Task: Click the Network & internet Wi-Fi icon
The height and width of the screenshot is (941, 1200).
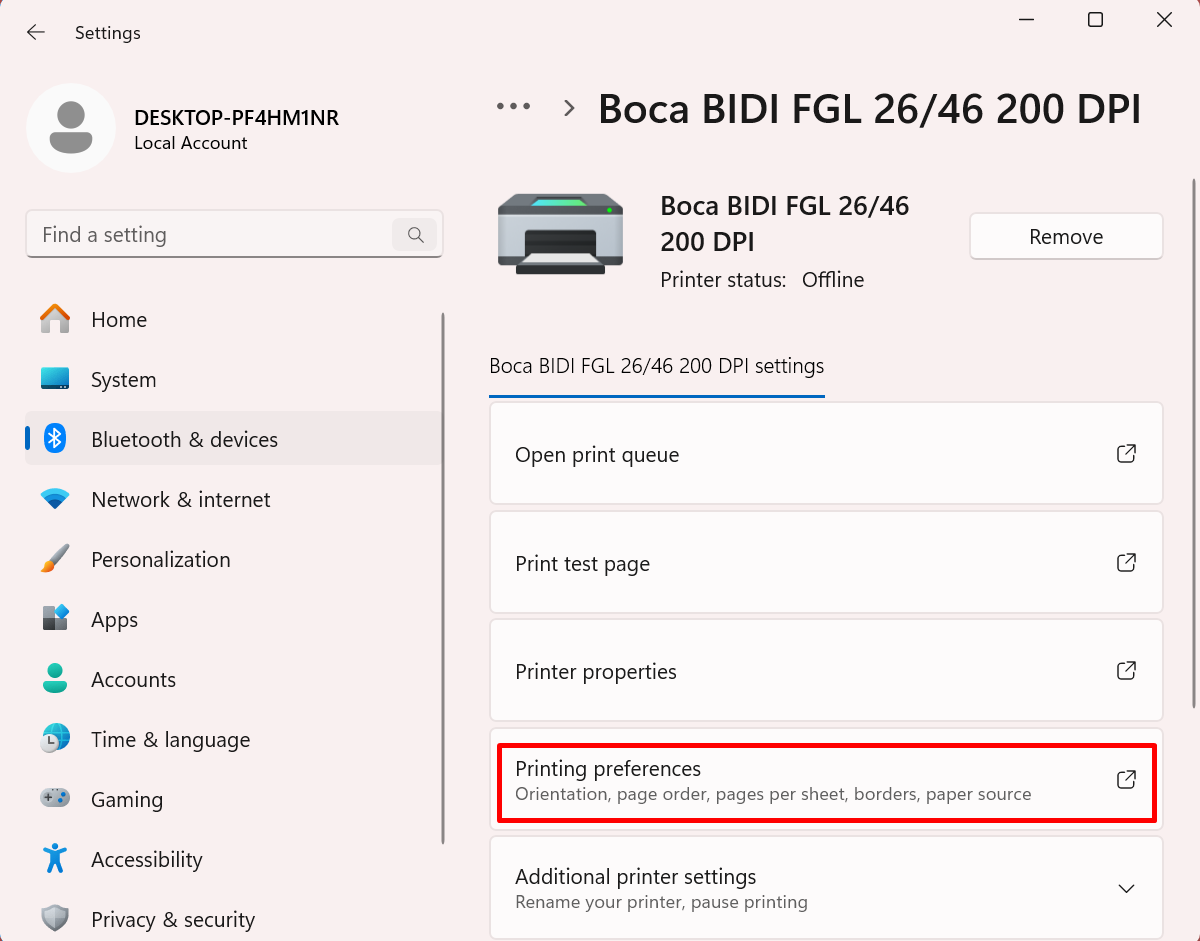Action: pyautogui.click(x=55, y=499)
